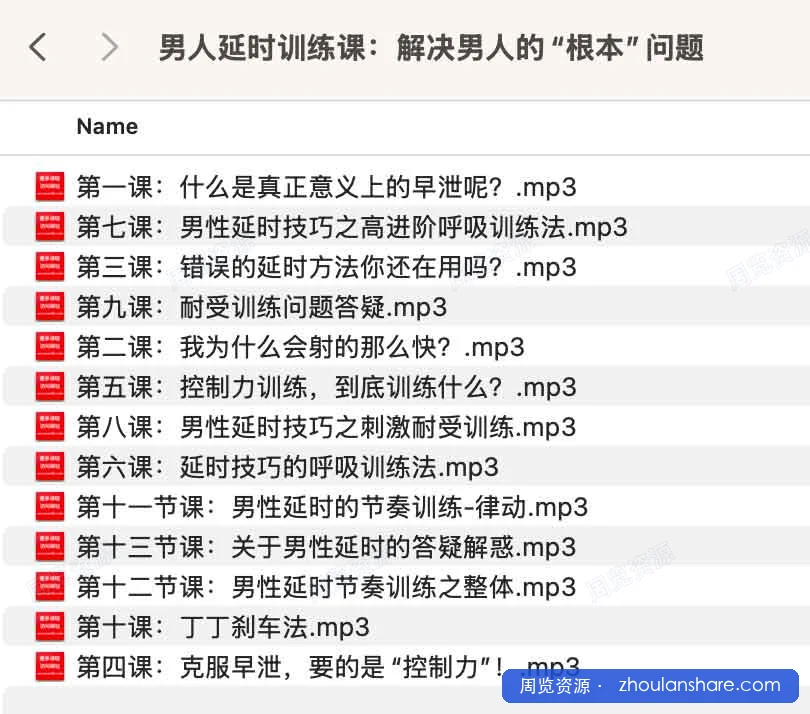
Task: Sort by the Name column header
Action: click(107, 127)
